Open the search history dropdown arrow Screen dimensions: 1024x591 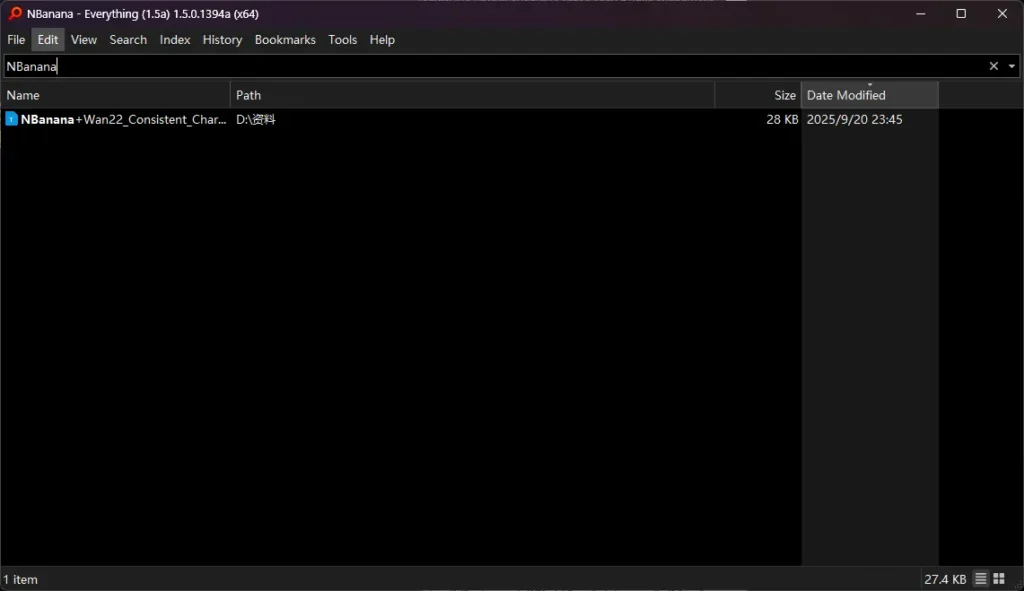tap(1012, 66)
